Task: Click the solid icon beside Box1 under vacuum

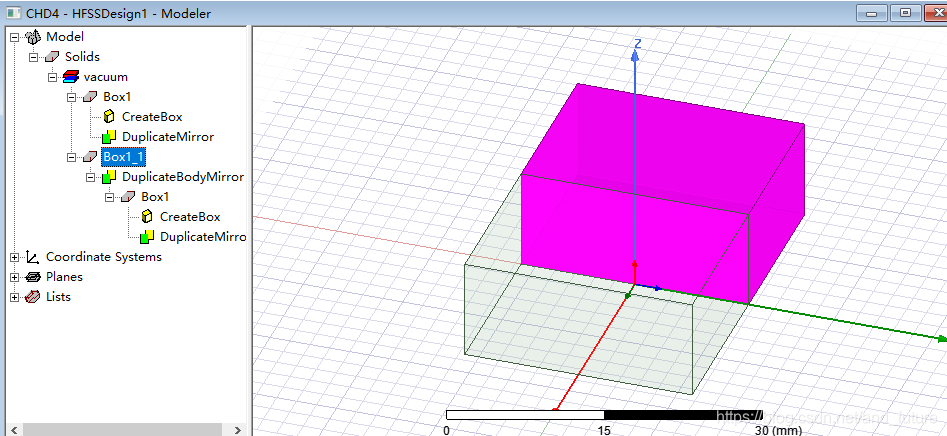Action: 91,97
